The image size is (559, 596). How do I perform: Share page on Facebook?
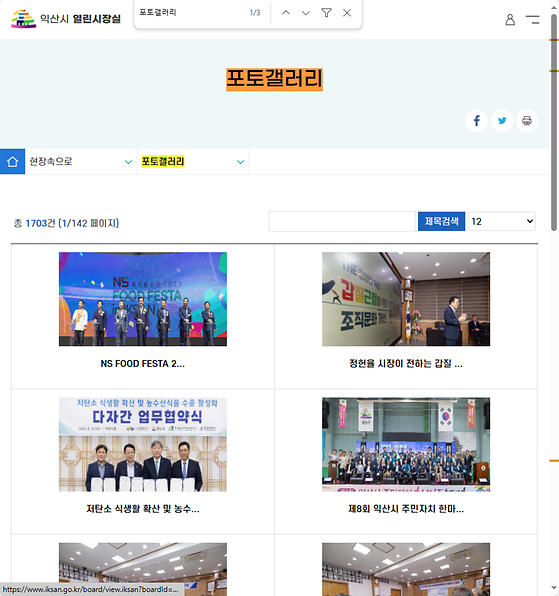coord(477,120)
